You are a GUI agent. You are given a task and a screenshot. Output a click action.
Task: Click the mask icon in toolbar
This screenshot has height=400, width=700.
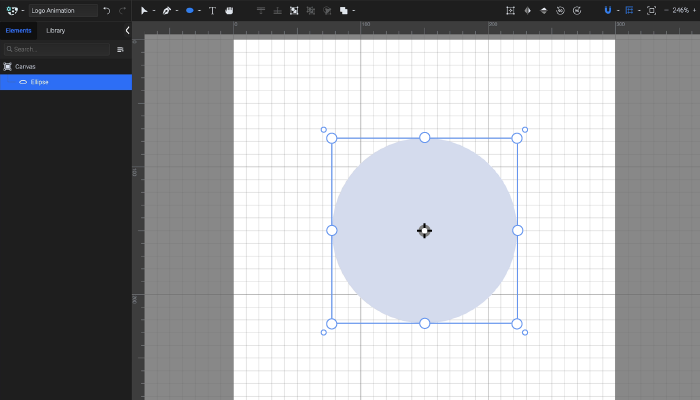point(327,10)
